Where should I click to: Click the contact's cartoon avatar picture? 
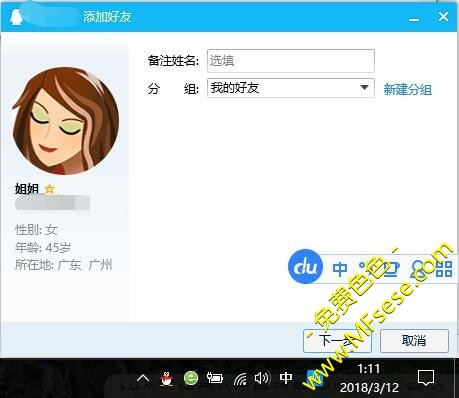66,121
